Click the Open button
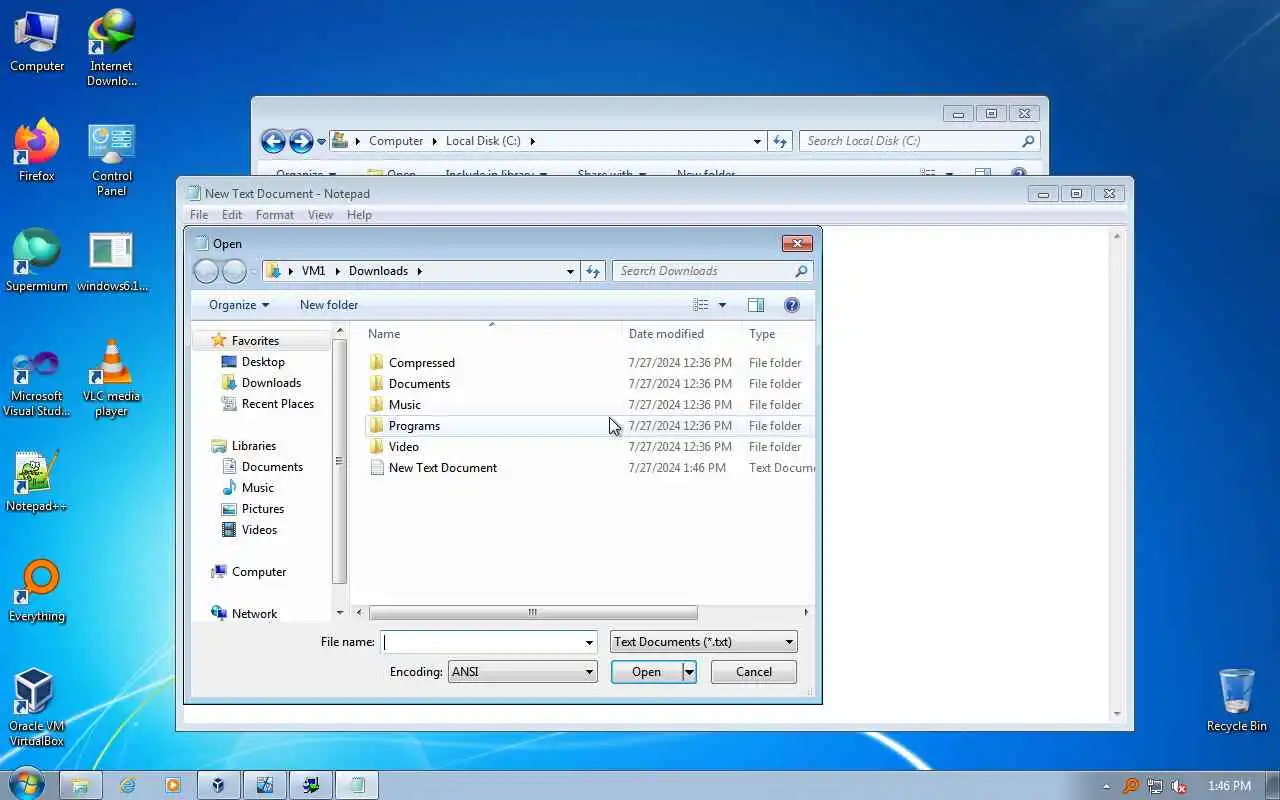The height and width of the screenshot is (800, 1280). [x=646, y=672]
